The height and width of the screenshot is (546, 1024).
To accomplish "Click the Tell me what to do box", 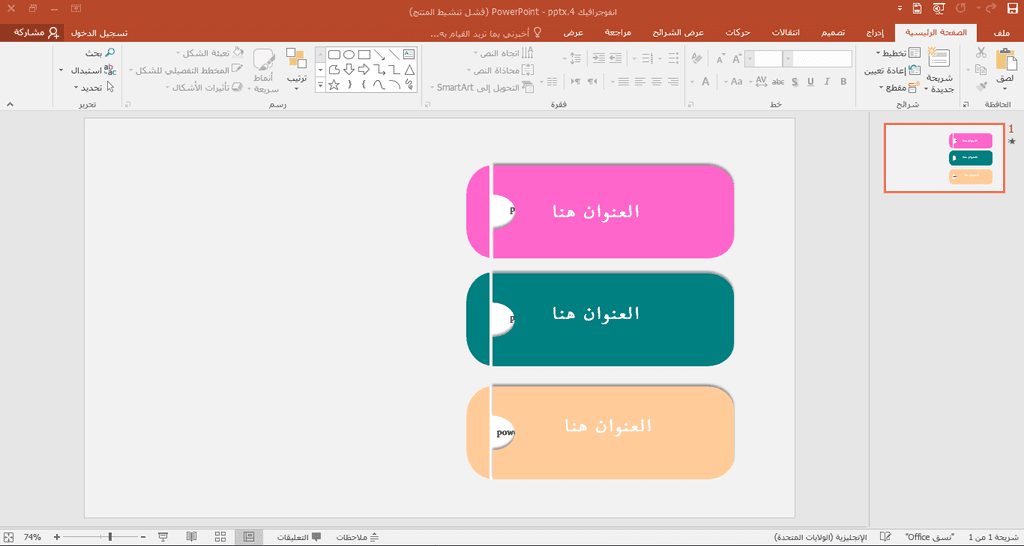I will click(x=487, y=33).
